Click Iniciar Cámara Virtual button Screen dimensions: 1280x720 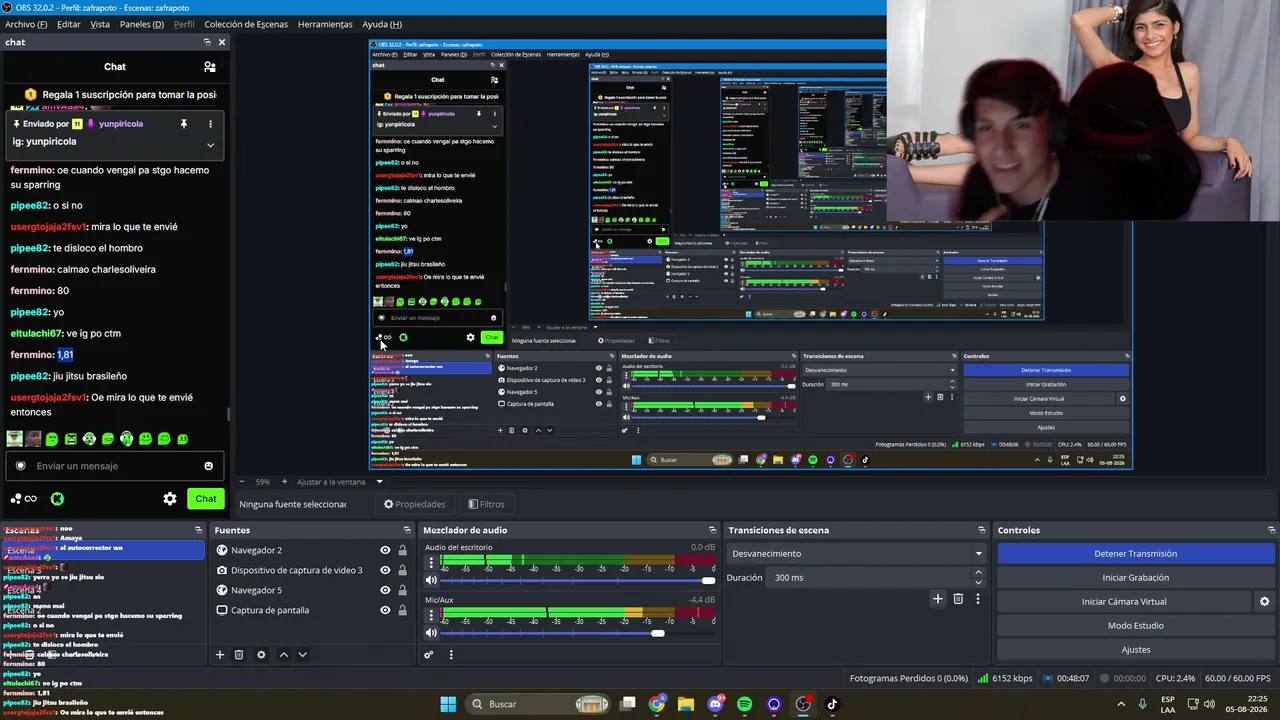click(x=1124, y=601)
